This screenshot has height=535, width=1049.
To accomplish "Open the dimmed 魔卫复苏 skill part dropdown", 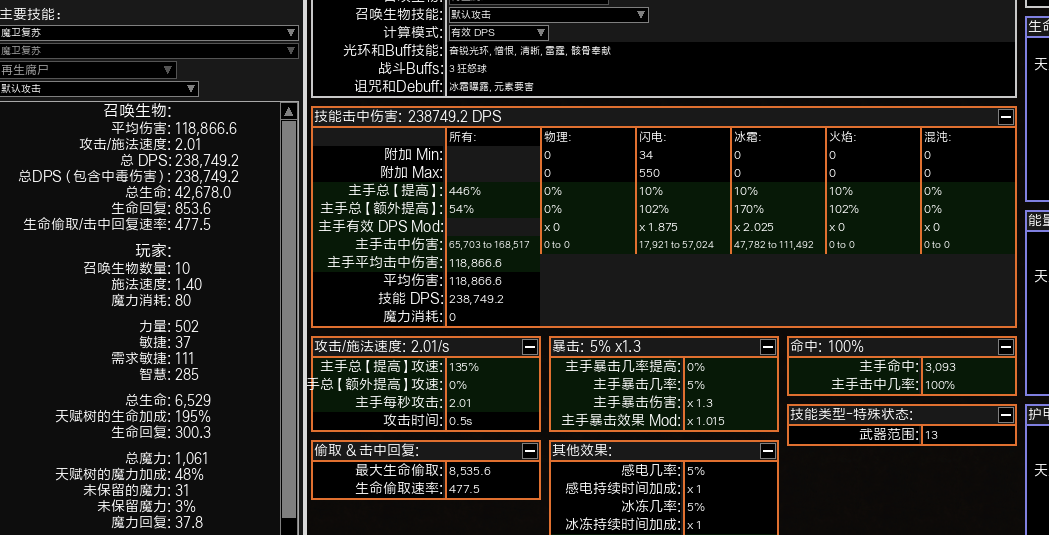I will pyautogui.click(x=149, y=51).
